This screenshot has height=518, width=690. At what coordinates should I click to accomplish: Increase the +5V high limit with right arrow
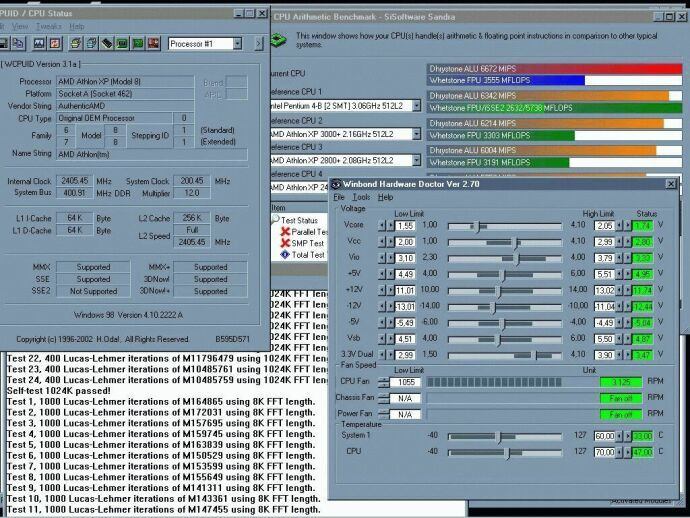[x=628, y=274]
